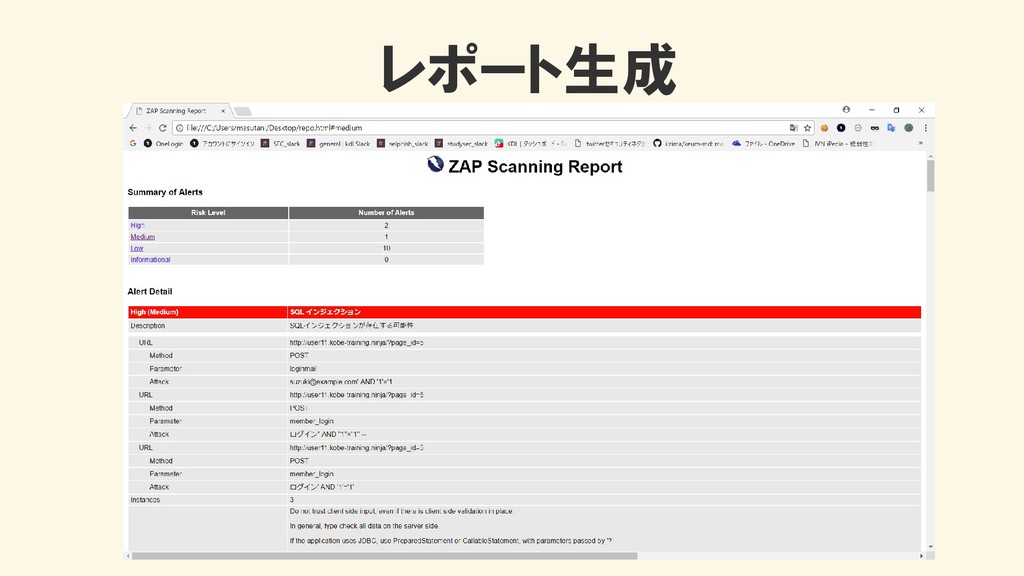
Task: Click the SQL インジェクション alert title
Action: coord(325,312)
